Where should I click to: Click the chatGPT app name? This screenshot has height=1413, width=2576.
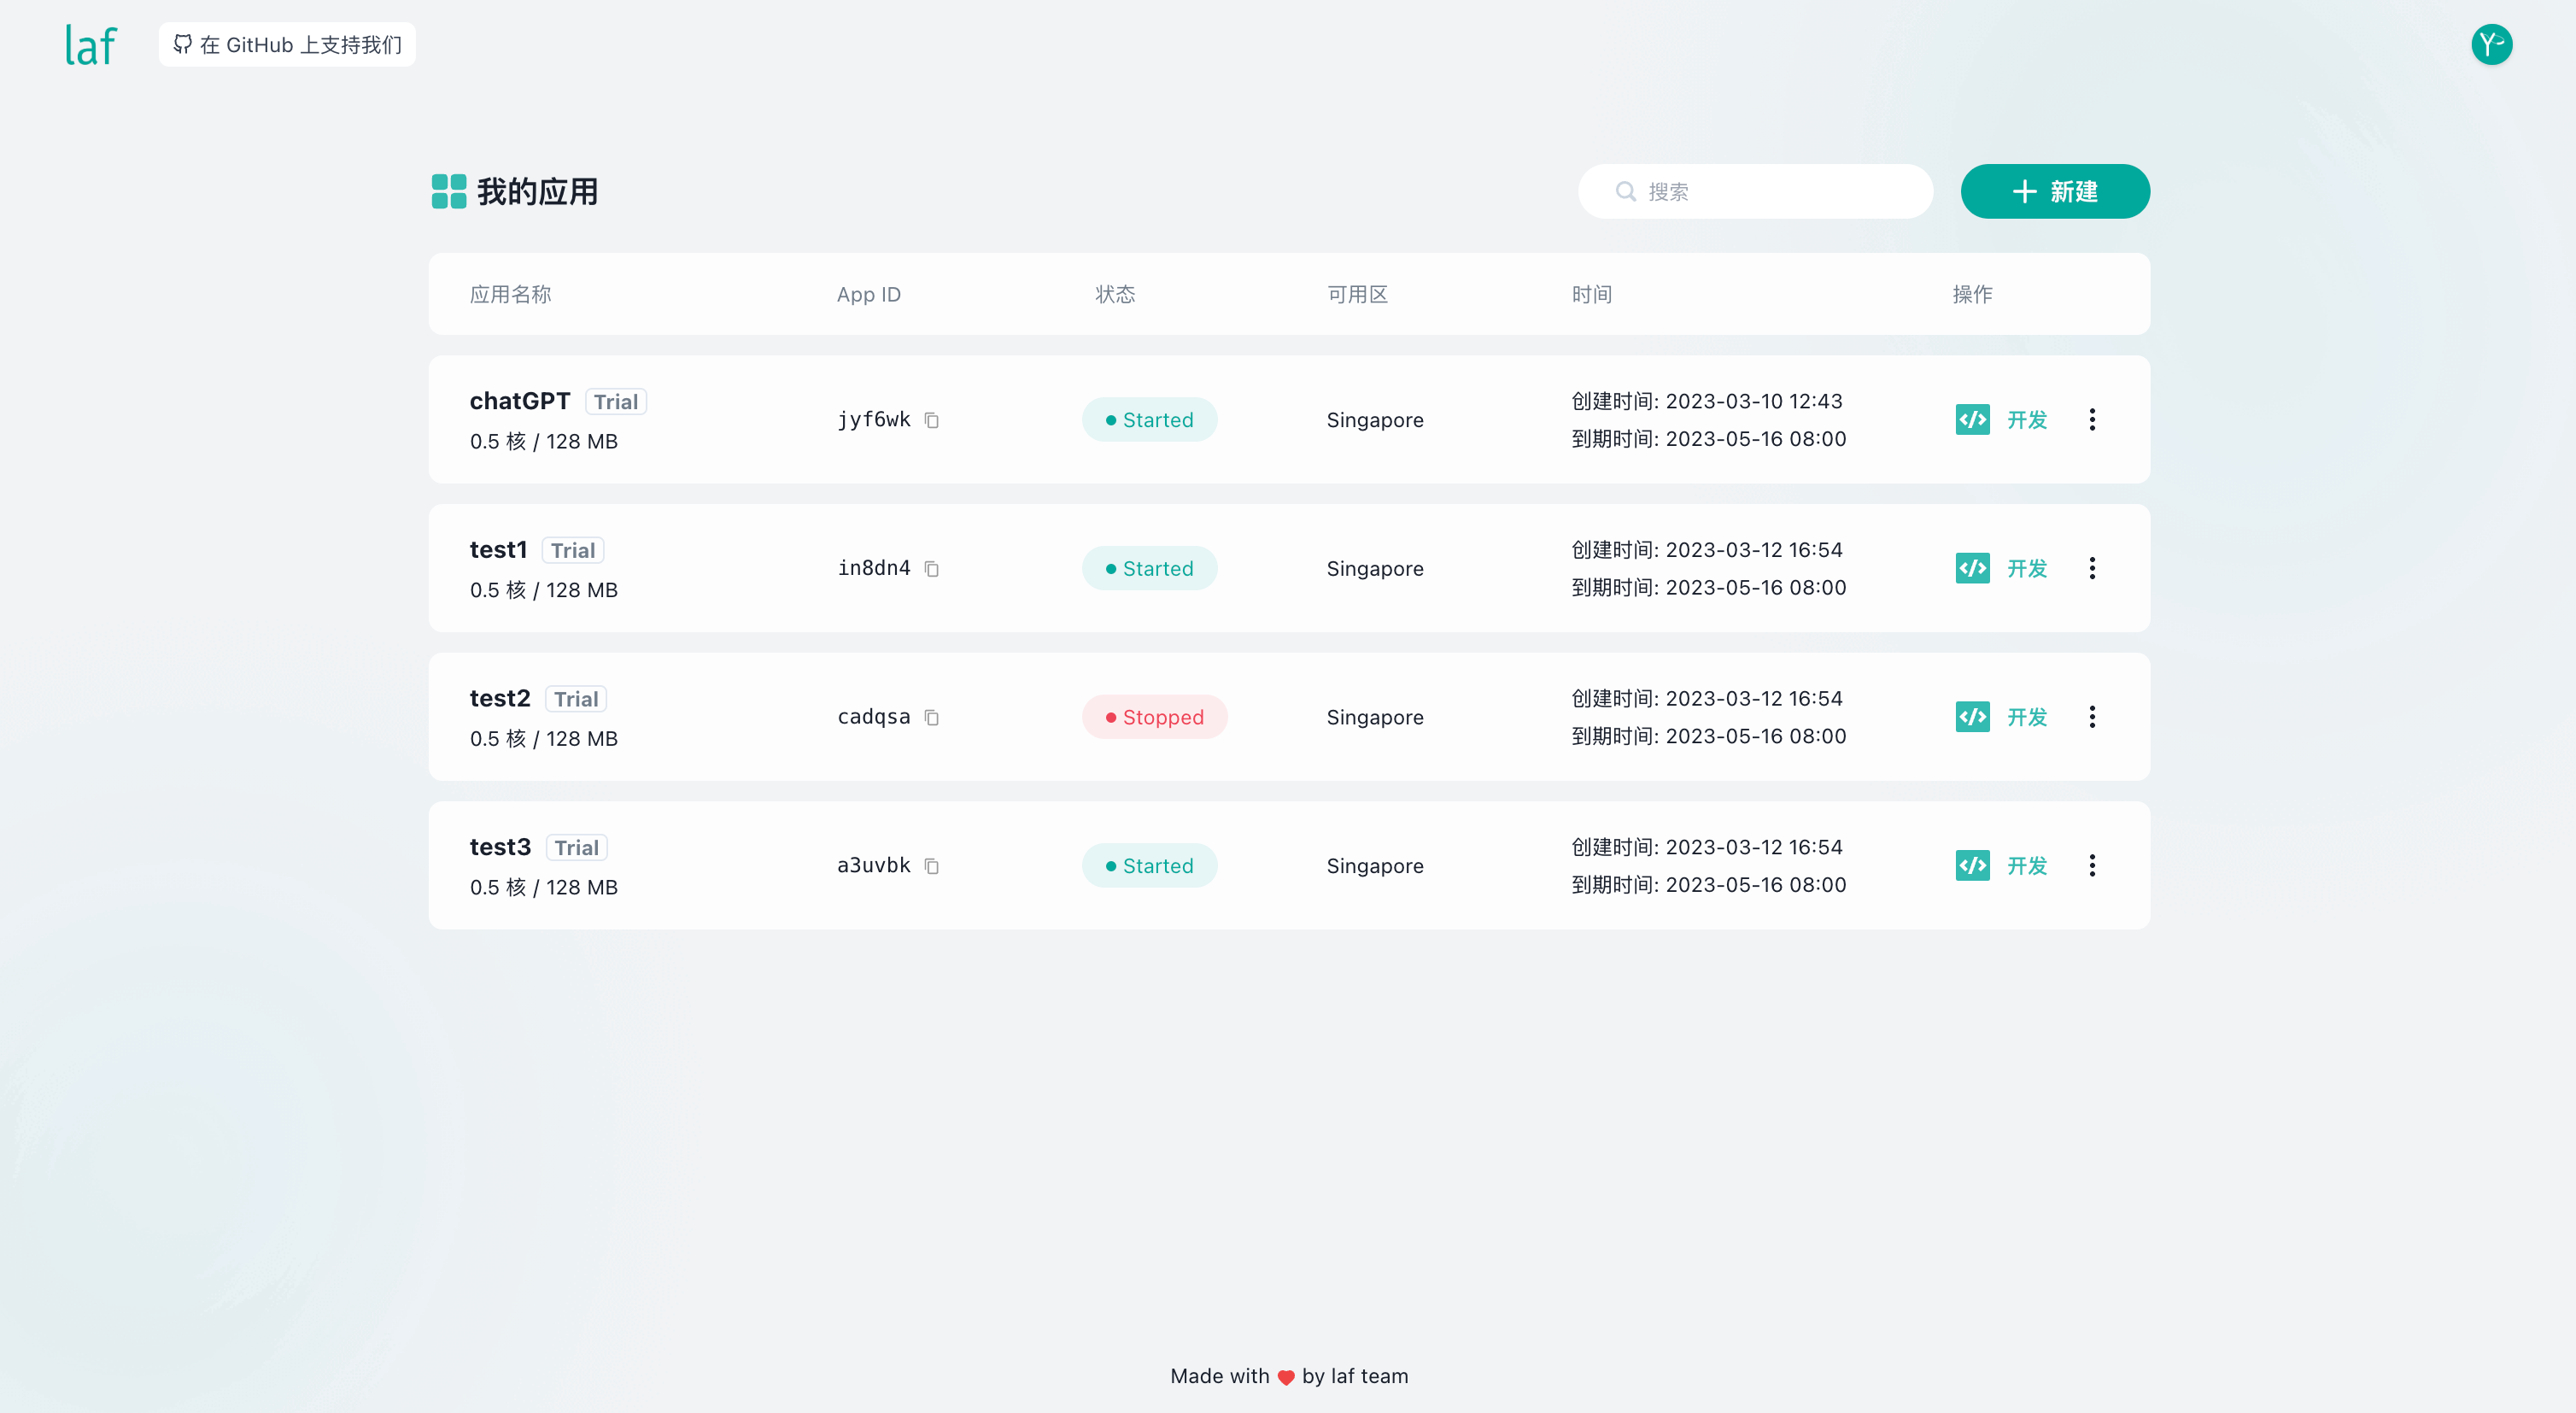(x=519, y=401)
